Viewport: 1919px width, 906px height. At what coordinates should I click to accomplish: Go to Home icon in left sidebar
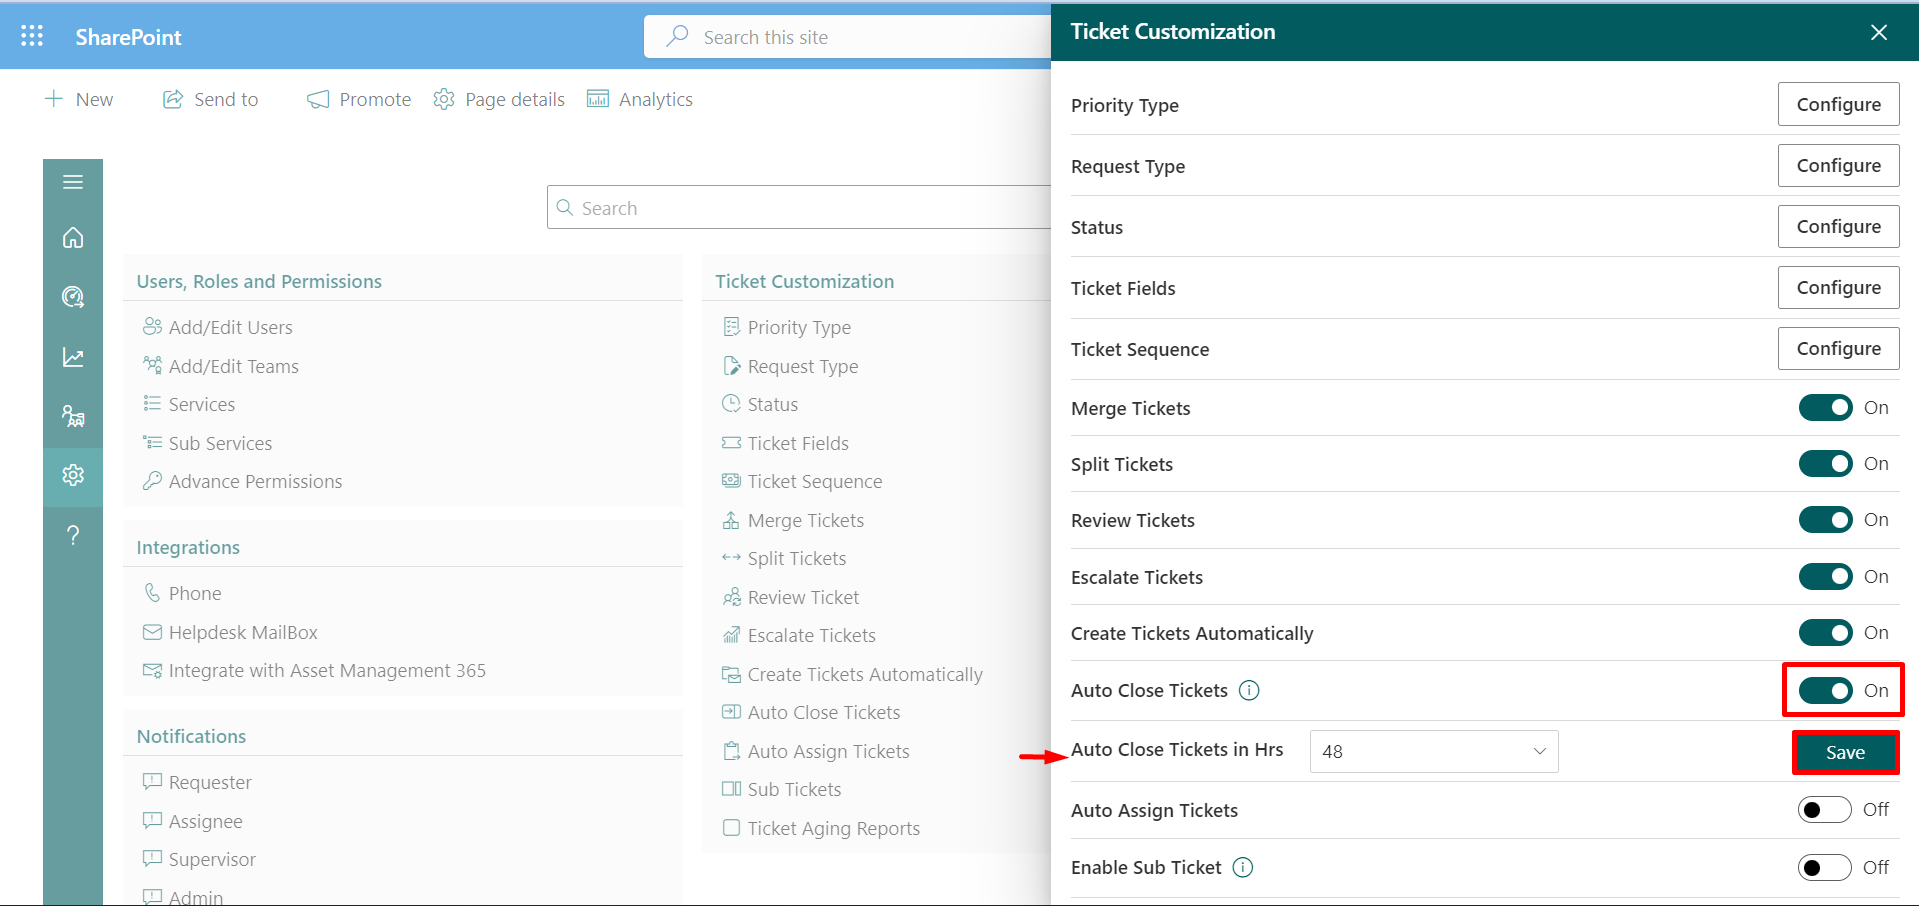click(73, 238)
